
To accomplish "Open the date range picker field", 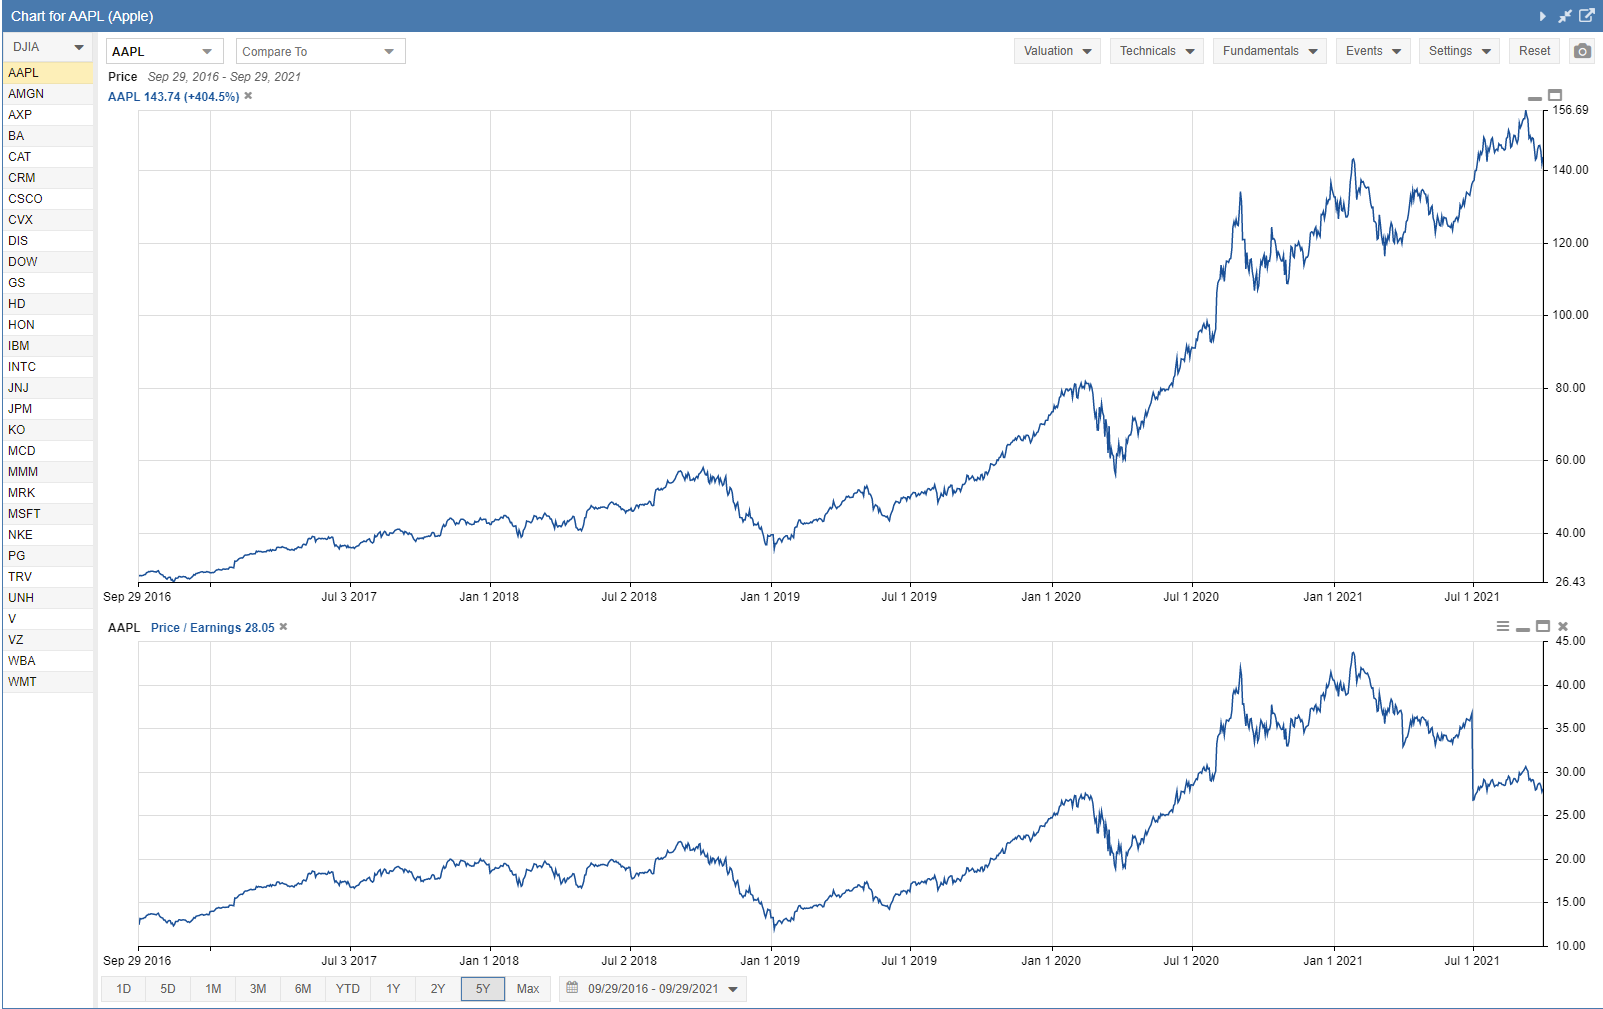I will click(653, 989).
